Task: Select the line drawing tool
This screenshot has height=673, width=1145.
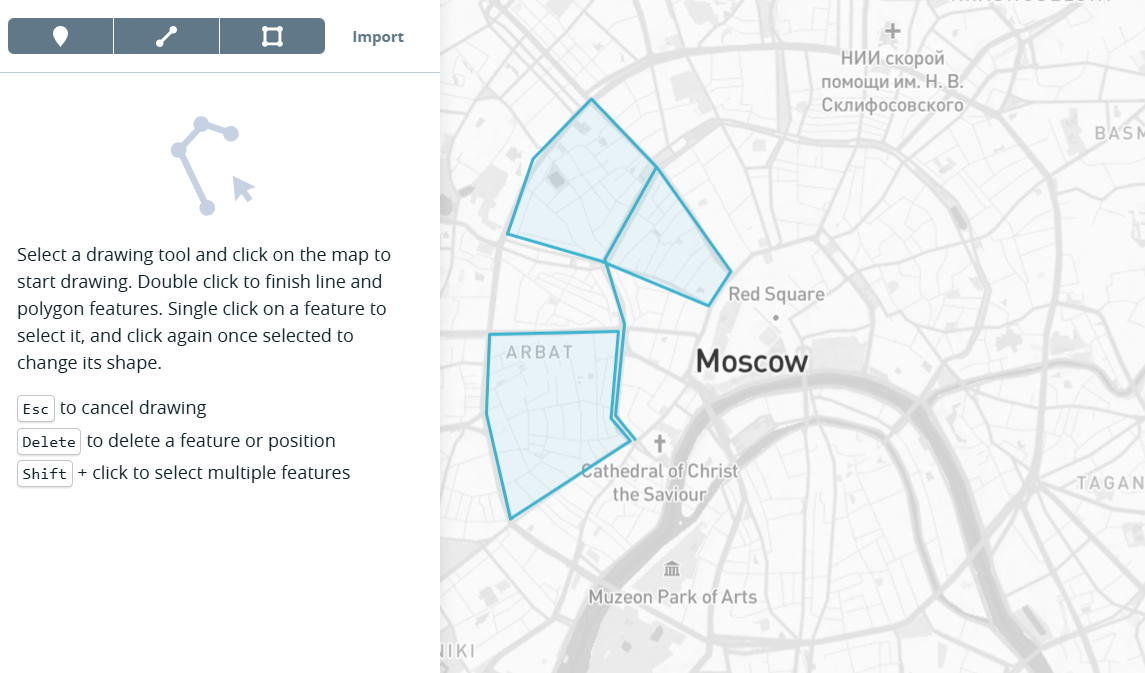Action: coord(166,37)
